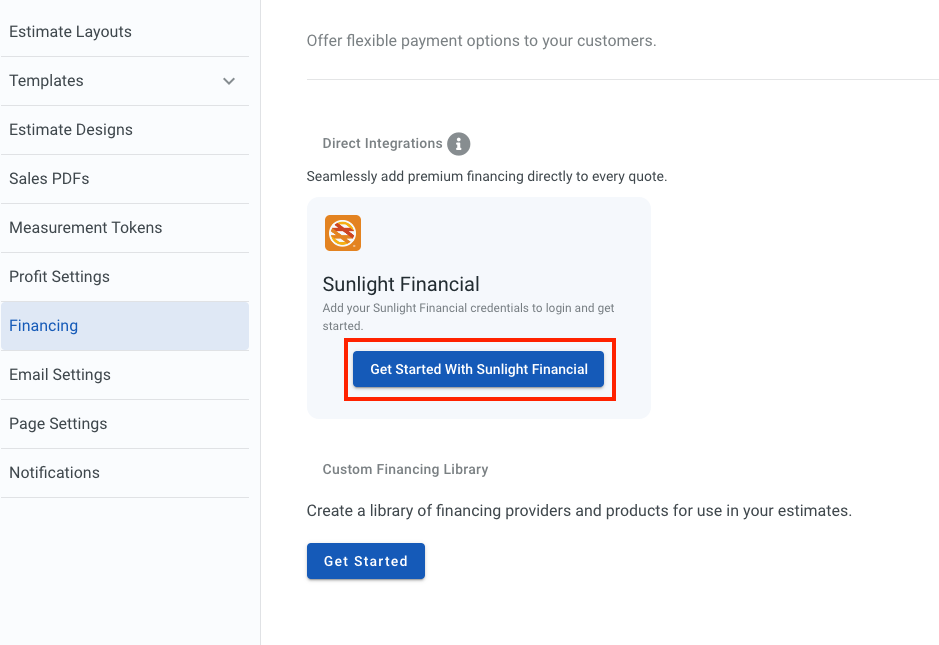Click the Direct Integrations info icon
The height and width of the screenshot is (645, 939).
(459, 143)
